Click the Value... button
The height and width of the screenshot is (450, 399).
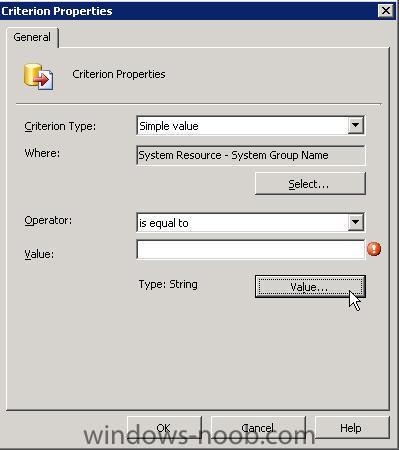point(310,286)
